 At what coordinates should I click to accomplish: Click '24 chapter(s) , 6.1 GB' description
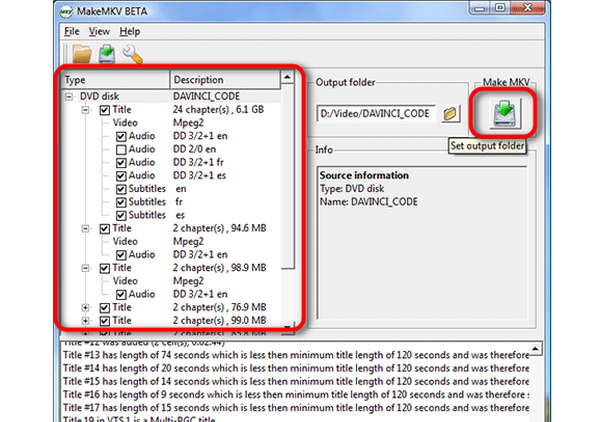coord(218,110)
